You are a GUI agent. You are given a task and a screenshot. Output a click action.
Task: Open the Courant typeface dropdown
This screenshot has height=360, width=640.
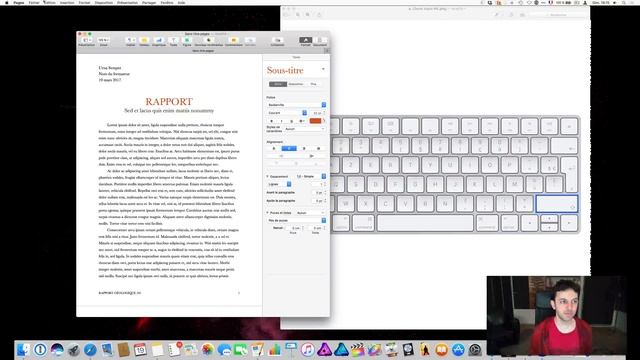point(287,113)
